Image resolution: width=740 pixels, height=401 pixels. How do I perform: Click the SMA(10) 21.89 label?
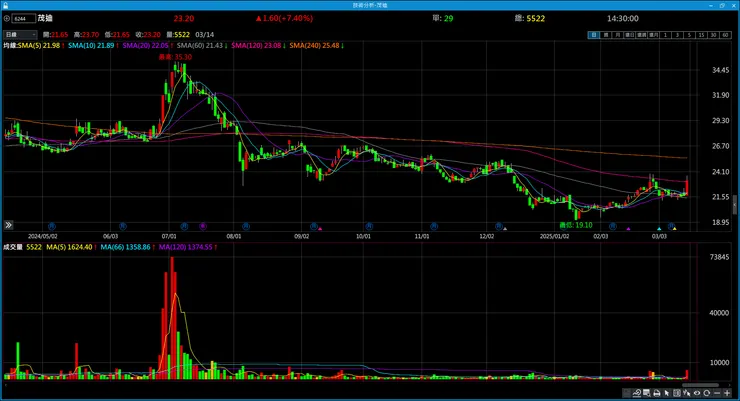coord(91,45)
